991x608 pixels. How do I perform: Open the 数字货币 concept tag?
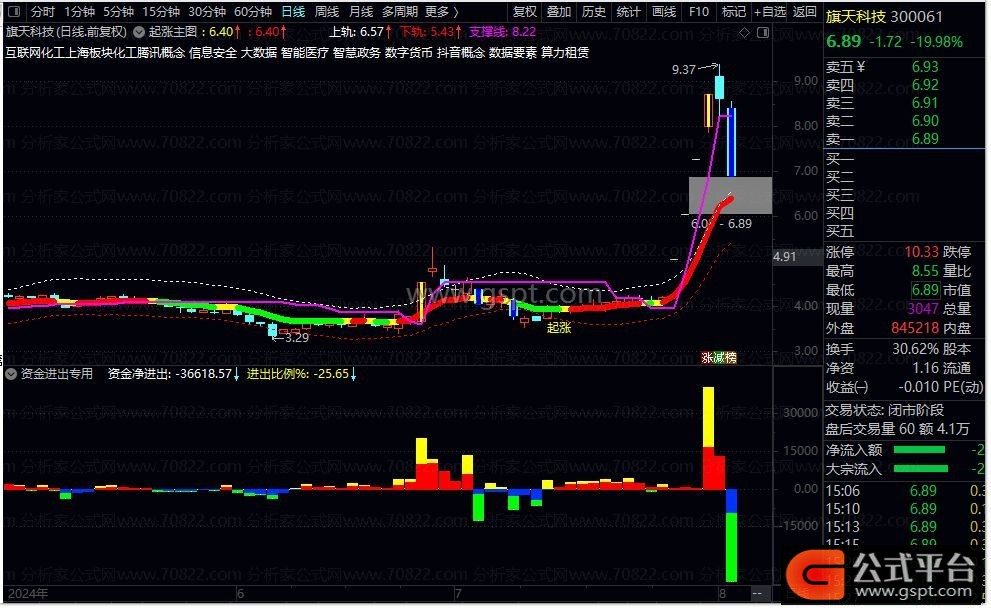pyautogui.click(x=408, y=52)
